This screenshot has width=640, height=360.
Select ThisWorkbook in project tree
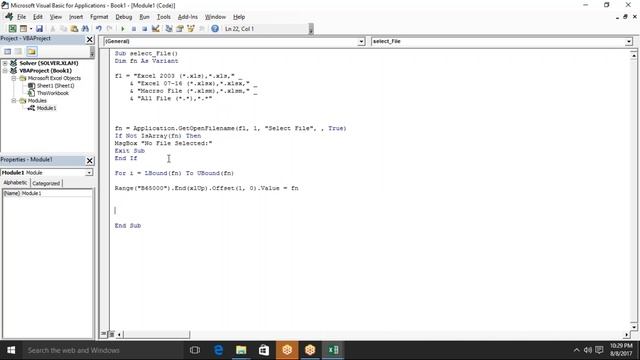click(x=53, y=93)
